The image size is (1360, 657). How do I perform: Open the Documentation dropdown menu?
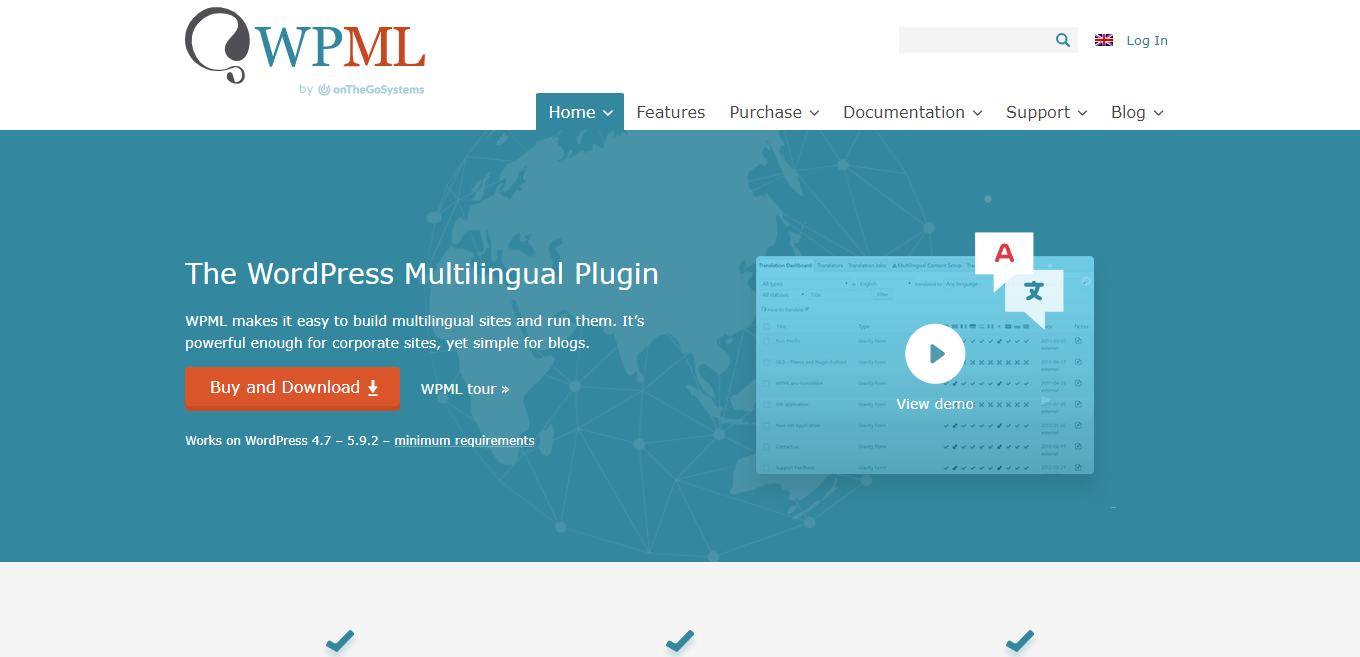click(912, 112)
